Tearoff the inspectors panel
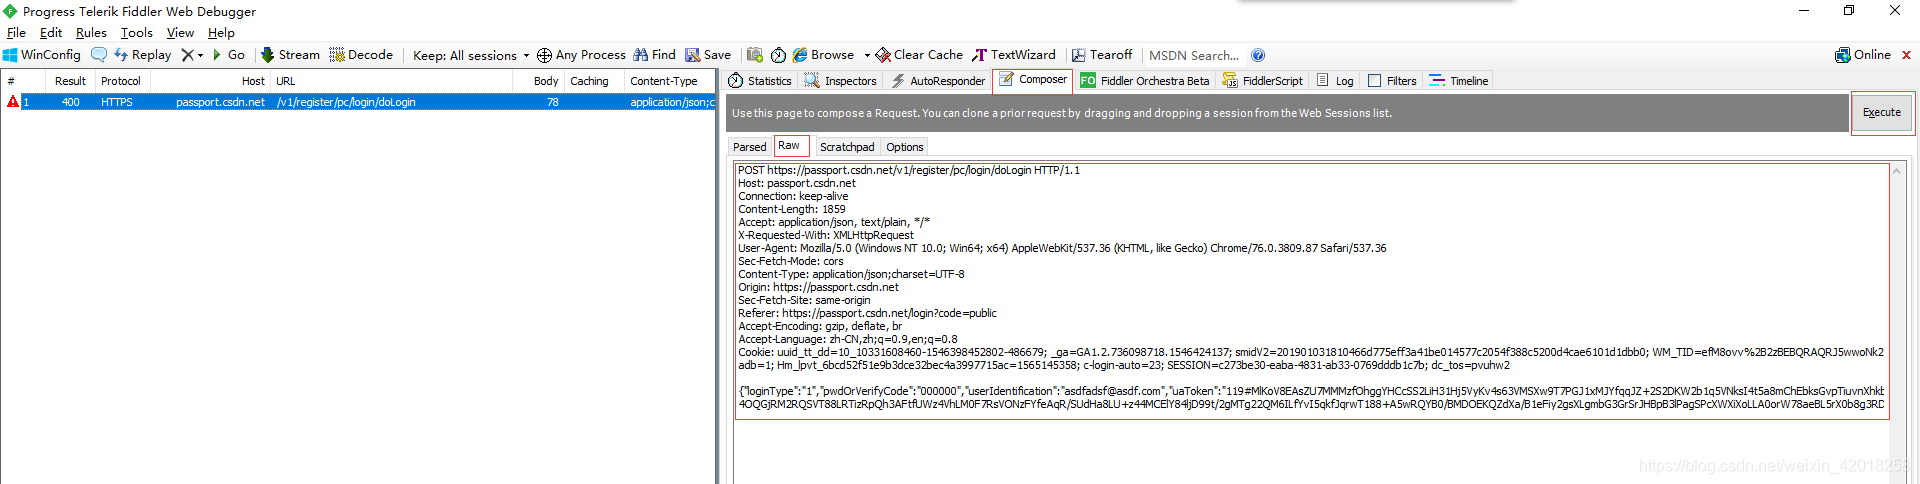1920x484 pixels. click(x=1102, y=55)
